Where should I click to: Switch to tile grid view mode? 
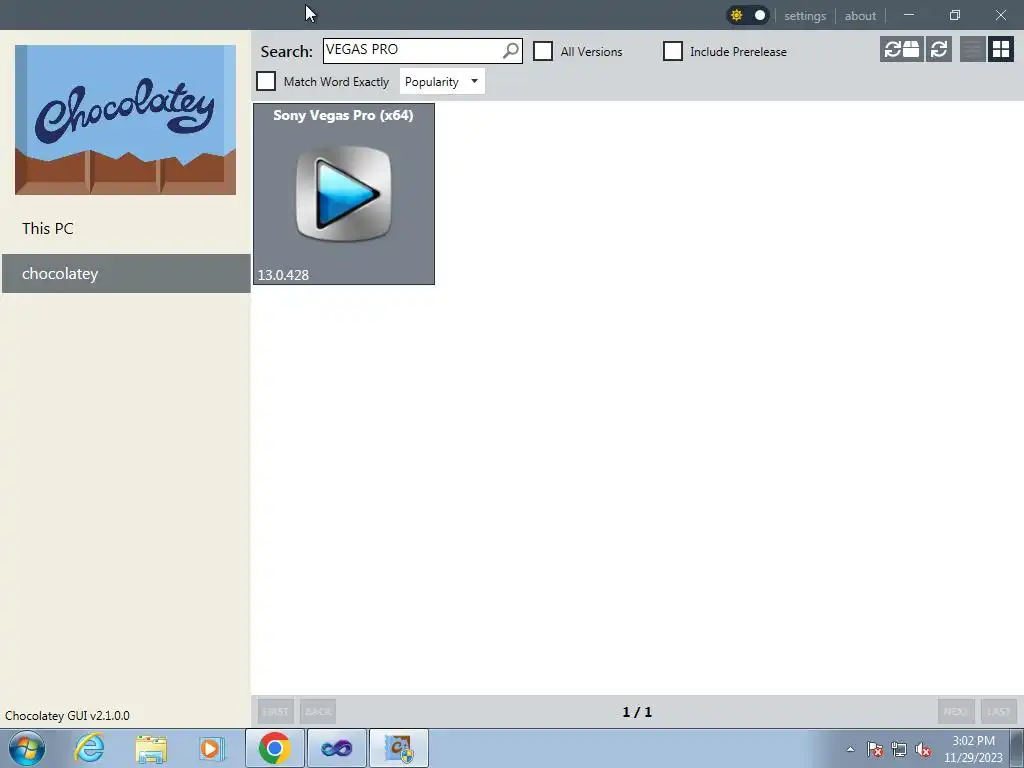pos(1000,49)
